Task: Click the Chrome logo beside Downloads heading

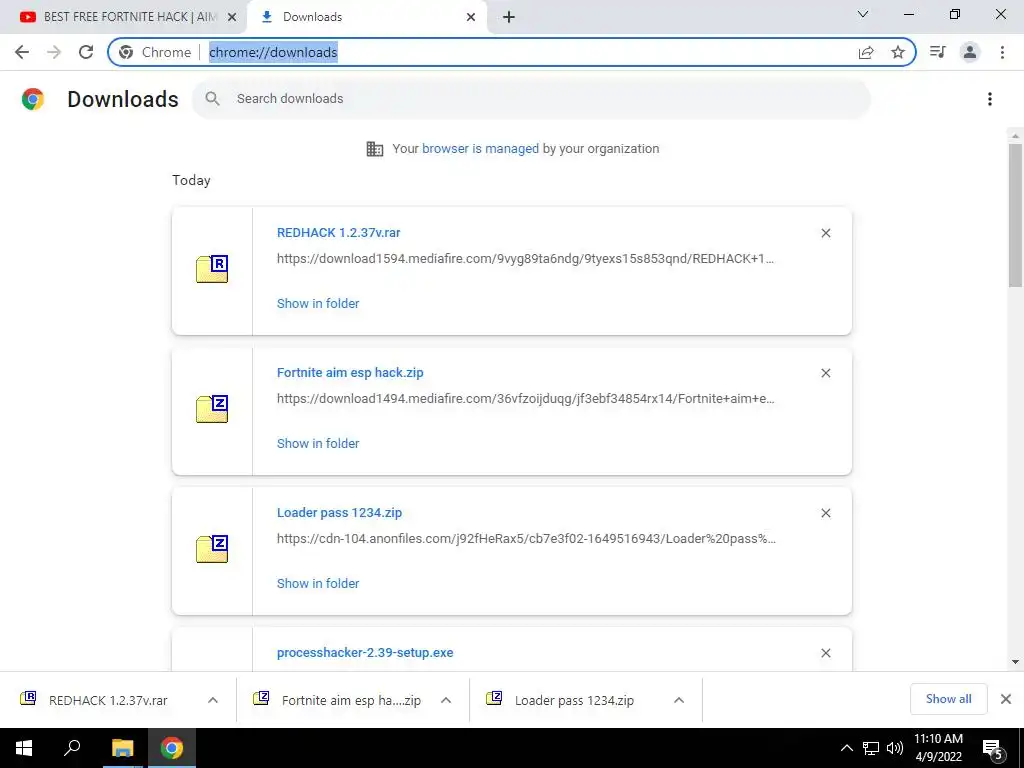Action: 33,99
